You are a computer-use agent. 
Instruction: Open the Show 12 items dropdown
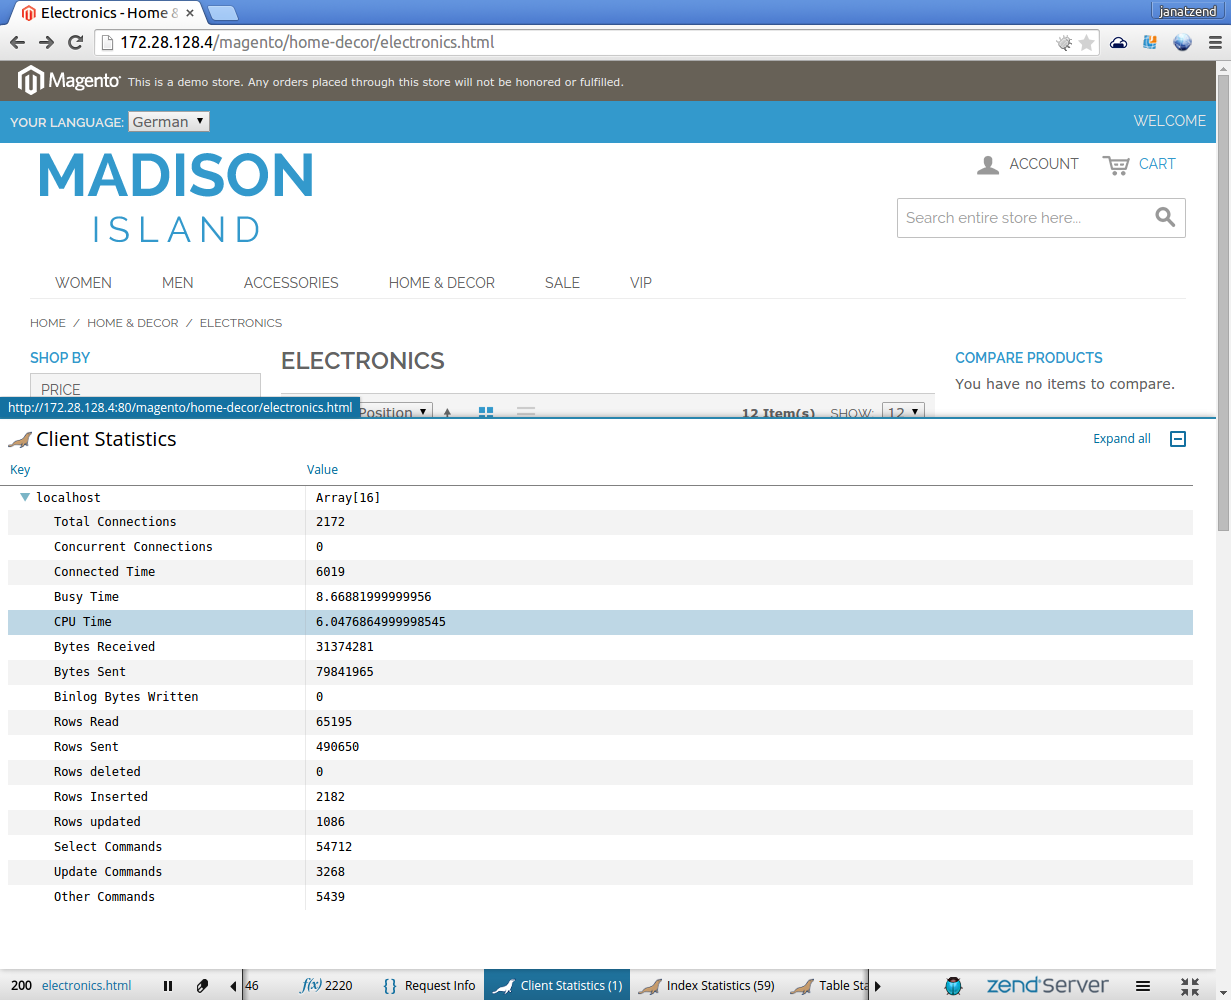(903, 412)
